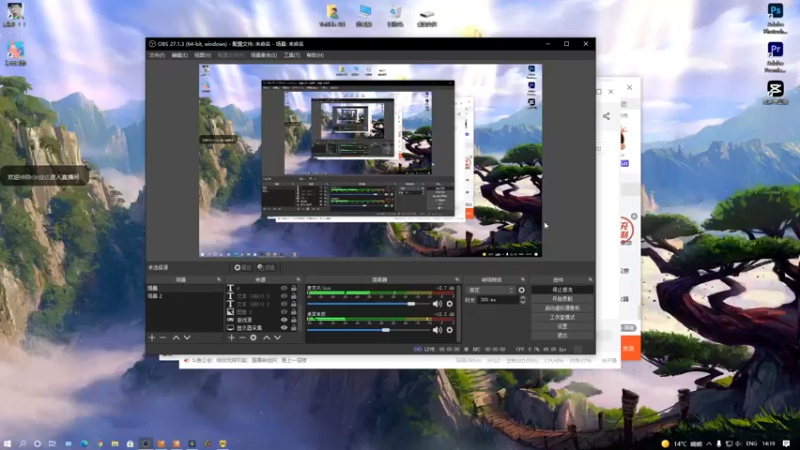Click 开始录制 to start recording
800x450 pixels.
[562, 299]
